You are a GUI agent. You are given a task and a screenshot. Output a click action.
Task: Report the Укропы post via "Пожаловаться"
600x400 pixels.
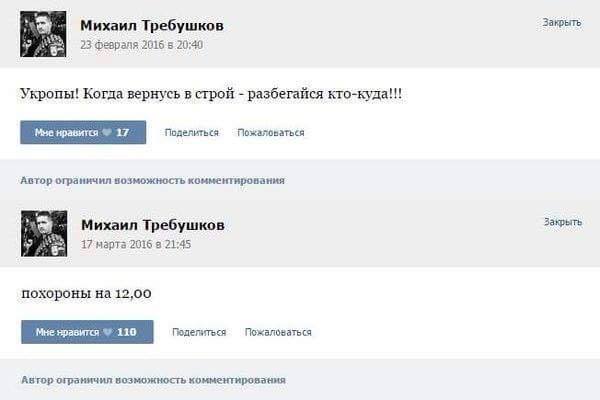pos(271,132)
